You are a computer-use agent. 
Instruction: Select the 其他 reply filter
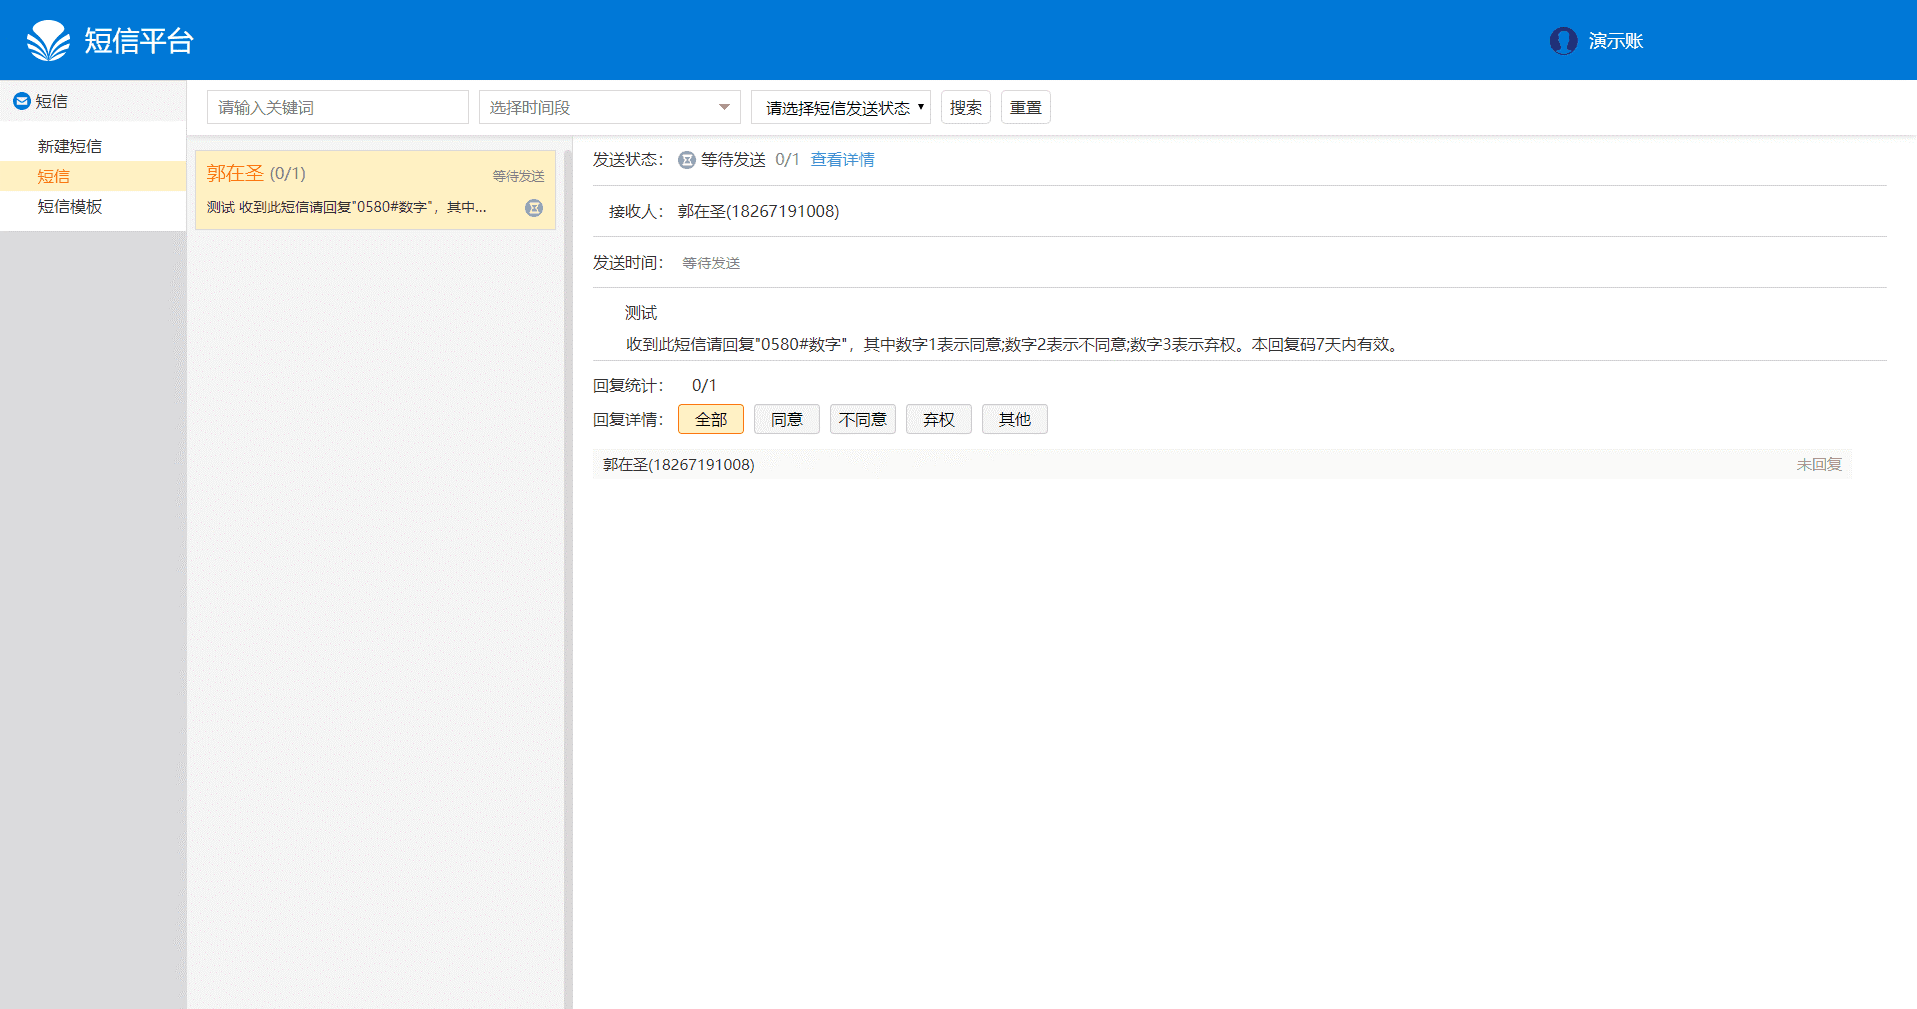(x=1014, y=419)
